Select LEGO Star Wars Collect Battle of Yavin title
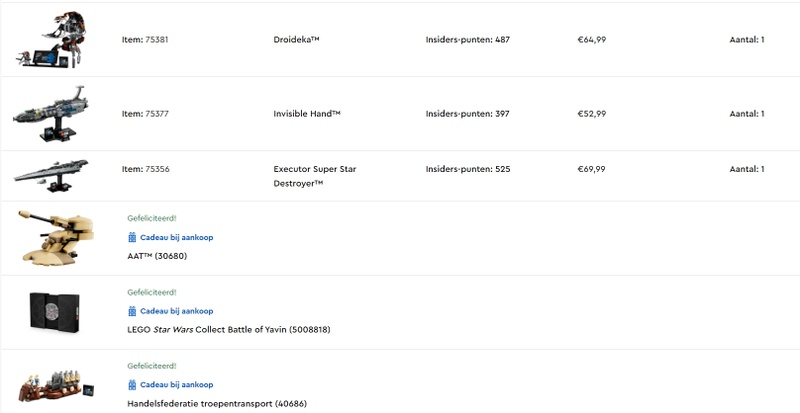The width and height of the screenshot is (800, 413). coord(228,329)
